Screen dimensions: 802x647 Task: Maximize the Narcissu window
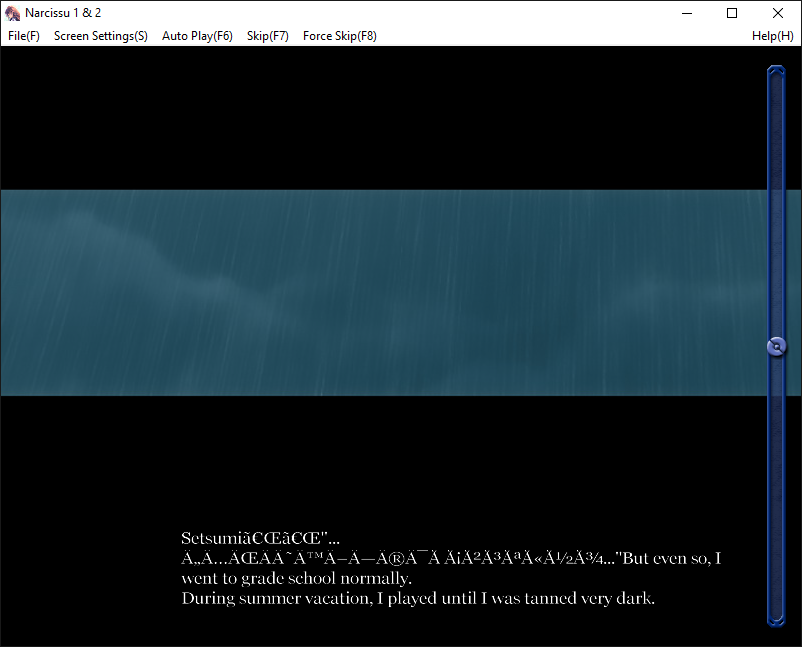(x=731, y=12)
